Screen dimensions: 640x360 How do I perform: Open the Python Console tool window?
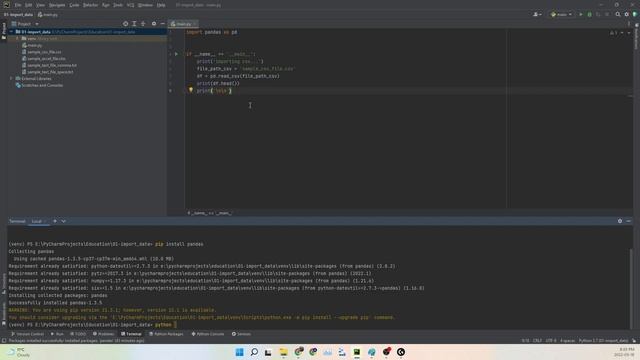click(208, 334)
